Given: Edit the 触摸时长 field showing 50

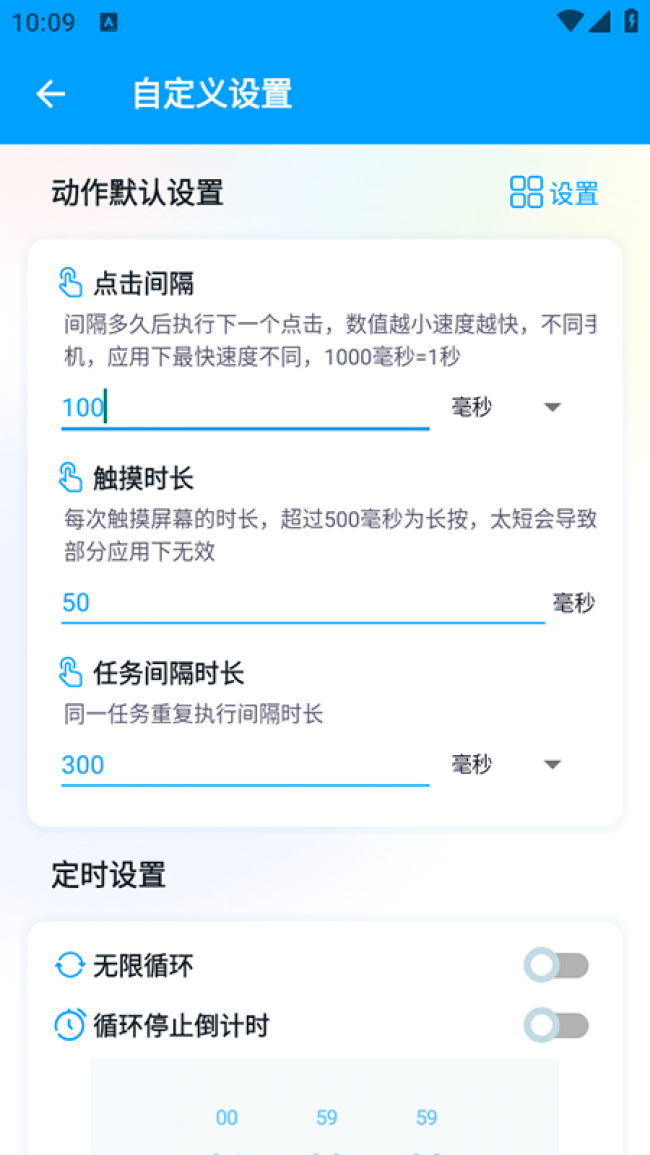Looking at the screenshot, I should 302,602.
